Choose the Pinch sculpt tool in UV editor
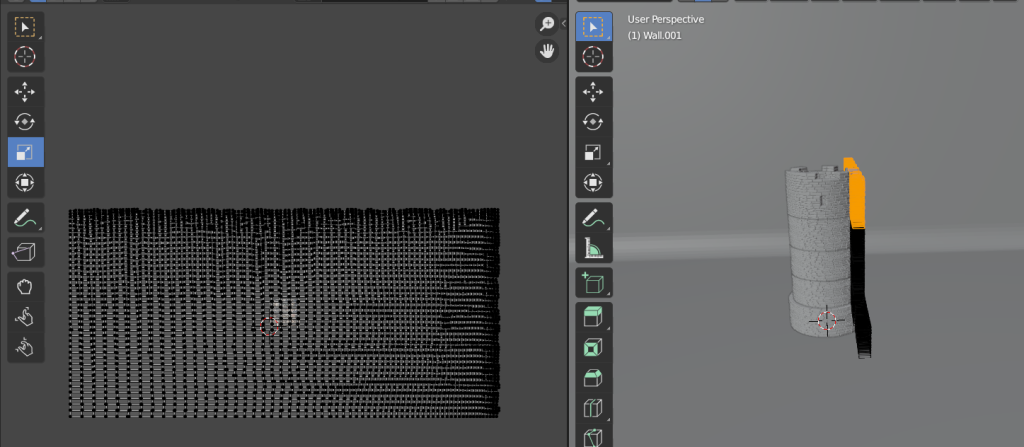 [x=26, y=347]
